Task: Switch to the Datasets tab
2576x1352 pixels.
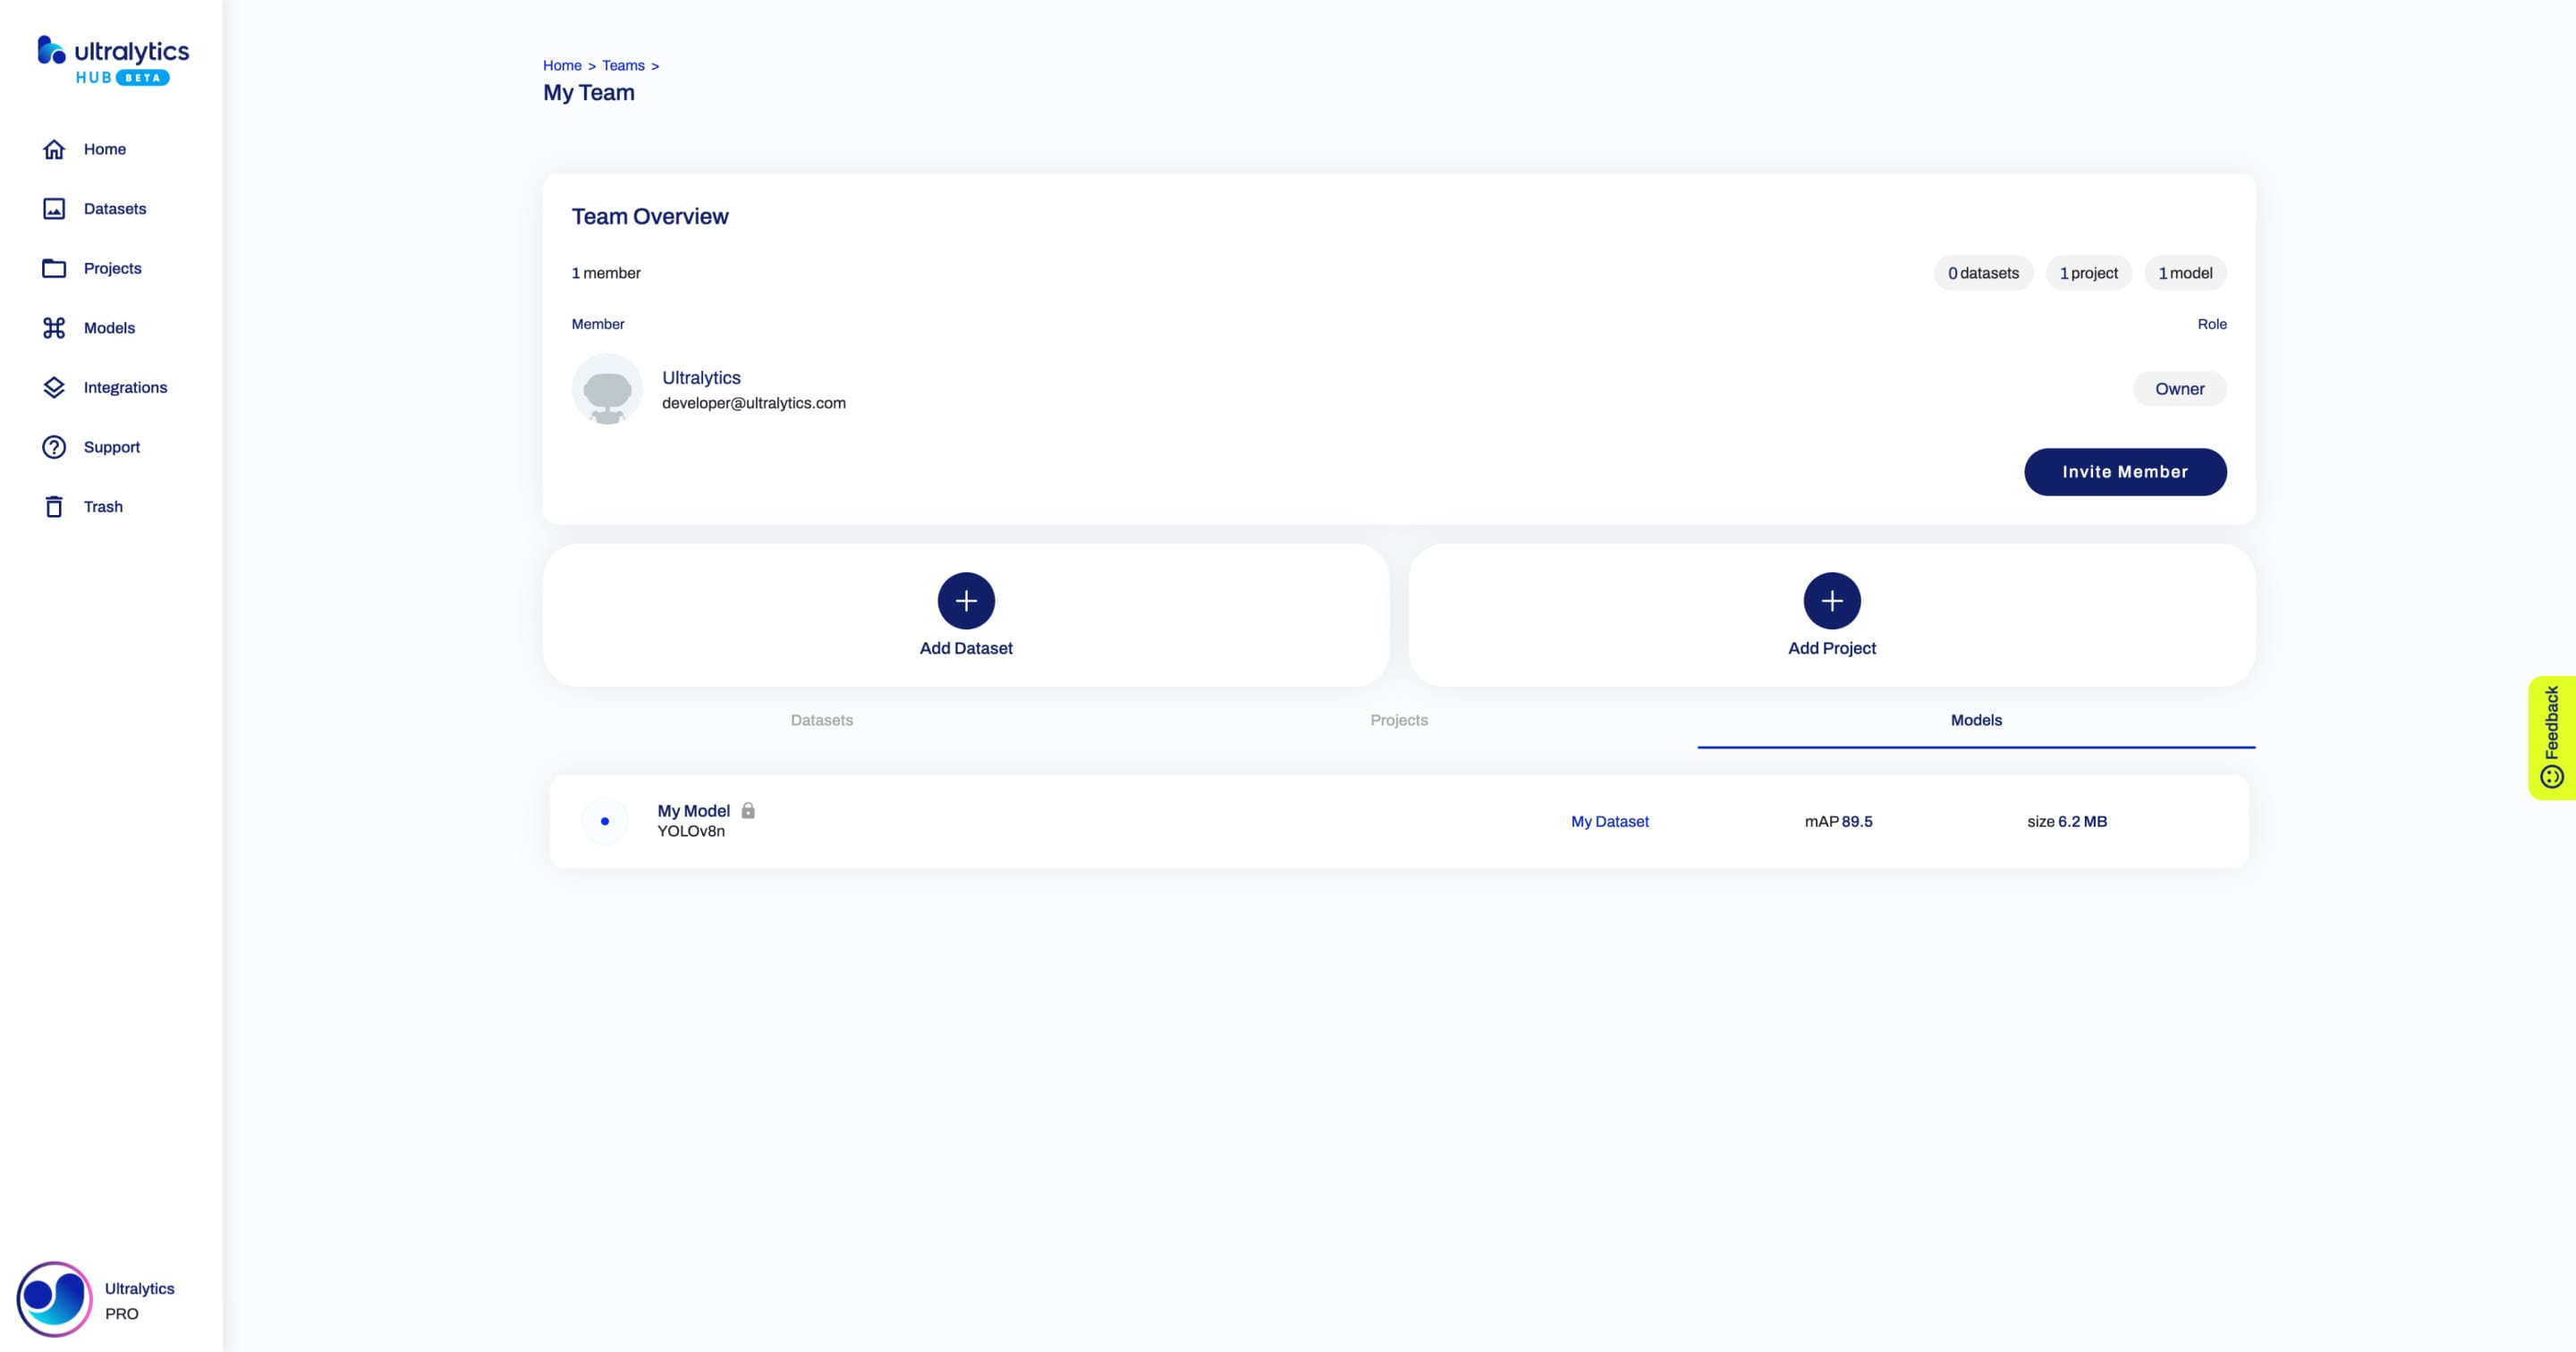Action: point(823,721)
